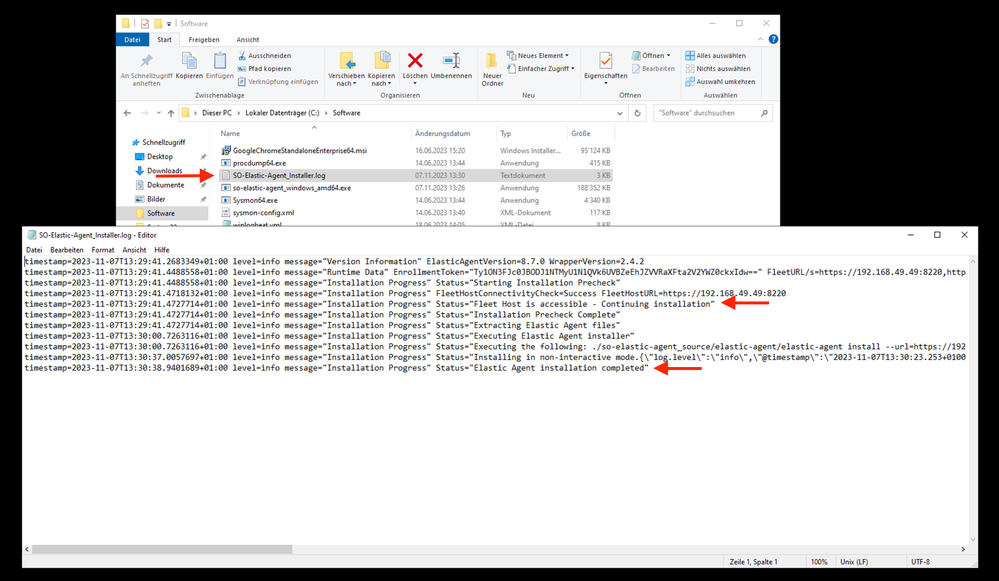Open Format menu in Editor

[103, 250]
